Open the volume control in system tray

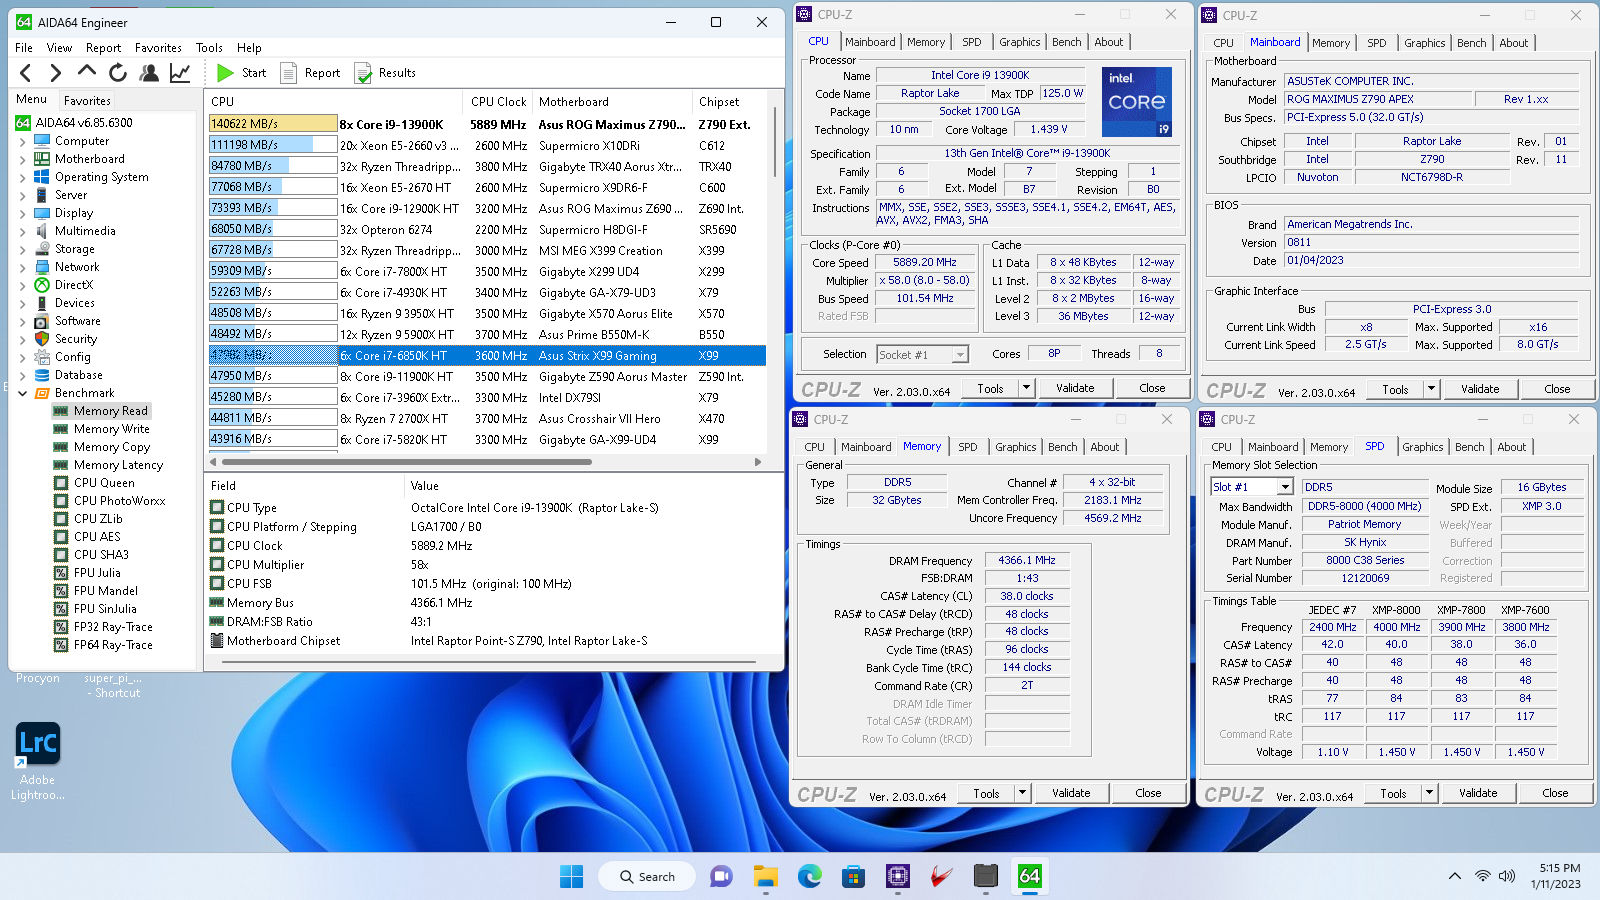pyautogui.click(x=1507, y=876)
